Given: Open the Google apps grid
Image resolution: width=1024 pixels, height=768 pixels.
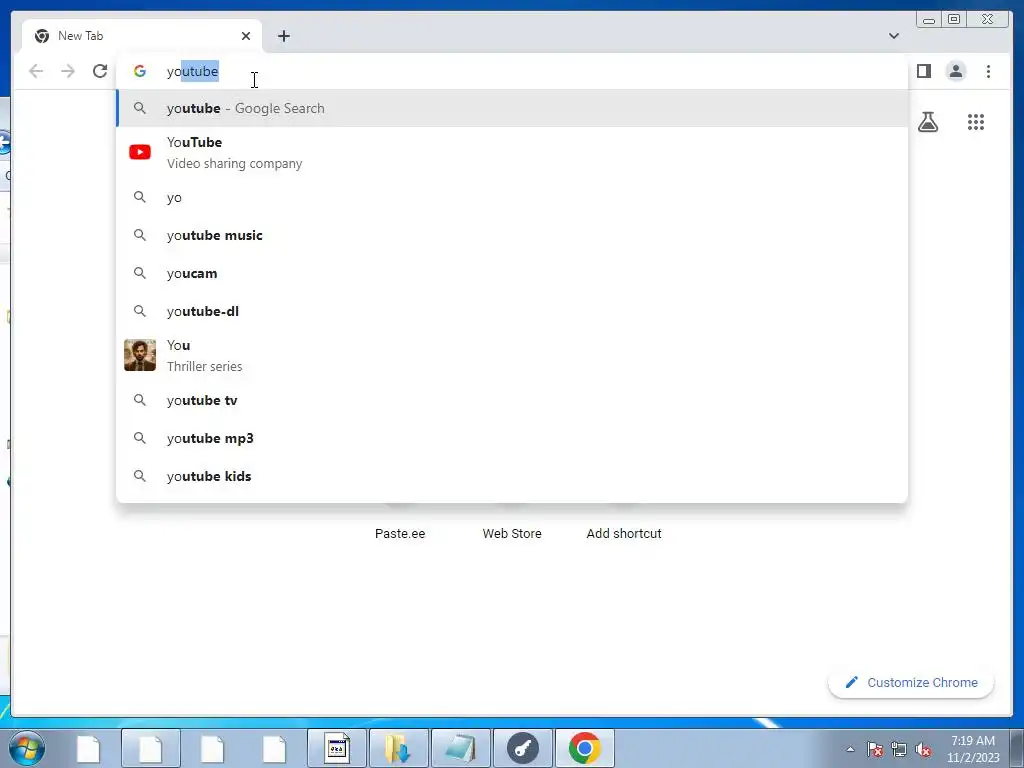Looking at the screenshot, I should point(976,122).
